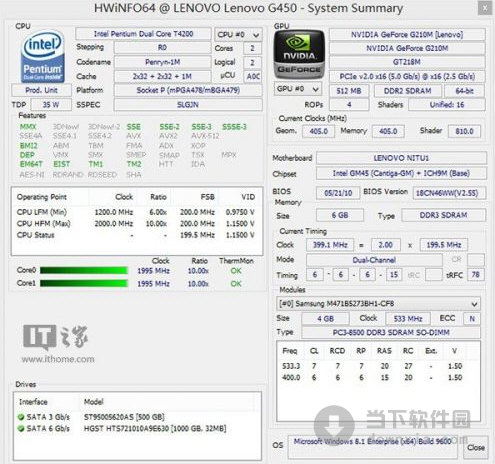Viewport: 495px width, 464px height.
Task: Click the Core1 clock 1995 MHz value
Action: coord(153,284)
